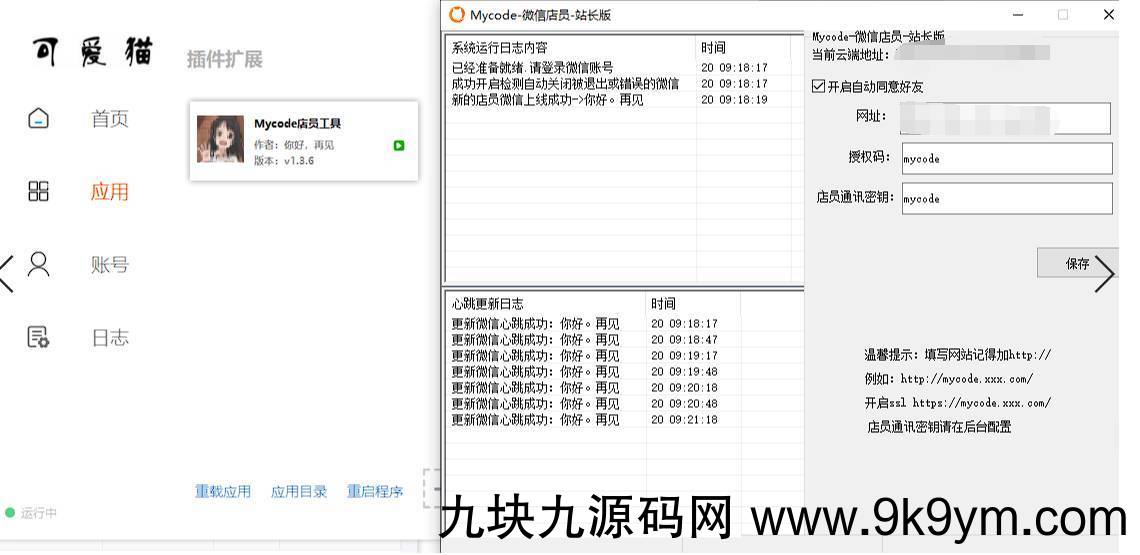Click example text http://mycode.xxx.com/
Image resolution: width=1140 pixels, height=555 pixels.
coord(967,379)
